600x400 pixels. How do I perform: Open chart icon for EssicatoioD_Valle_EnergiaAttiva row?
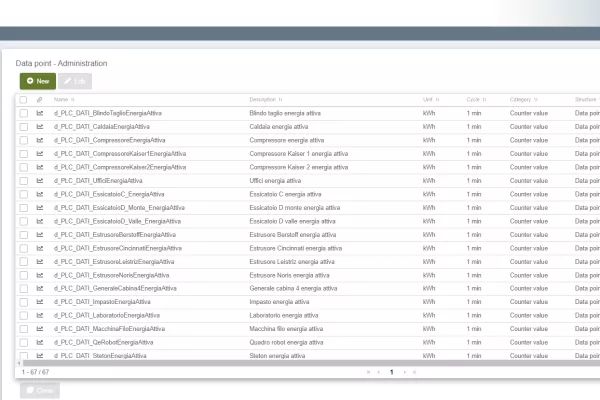click(40, 221)
